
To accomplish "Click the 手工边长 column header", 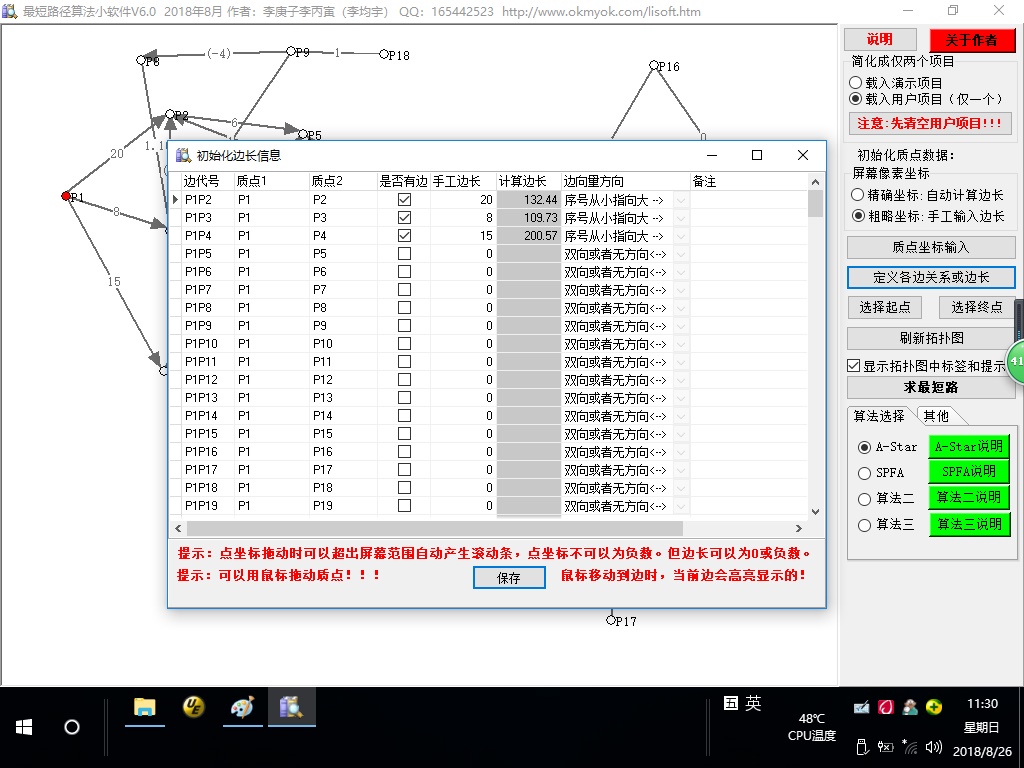I will click(x=463, y=181).
